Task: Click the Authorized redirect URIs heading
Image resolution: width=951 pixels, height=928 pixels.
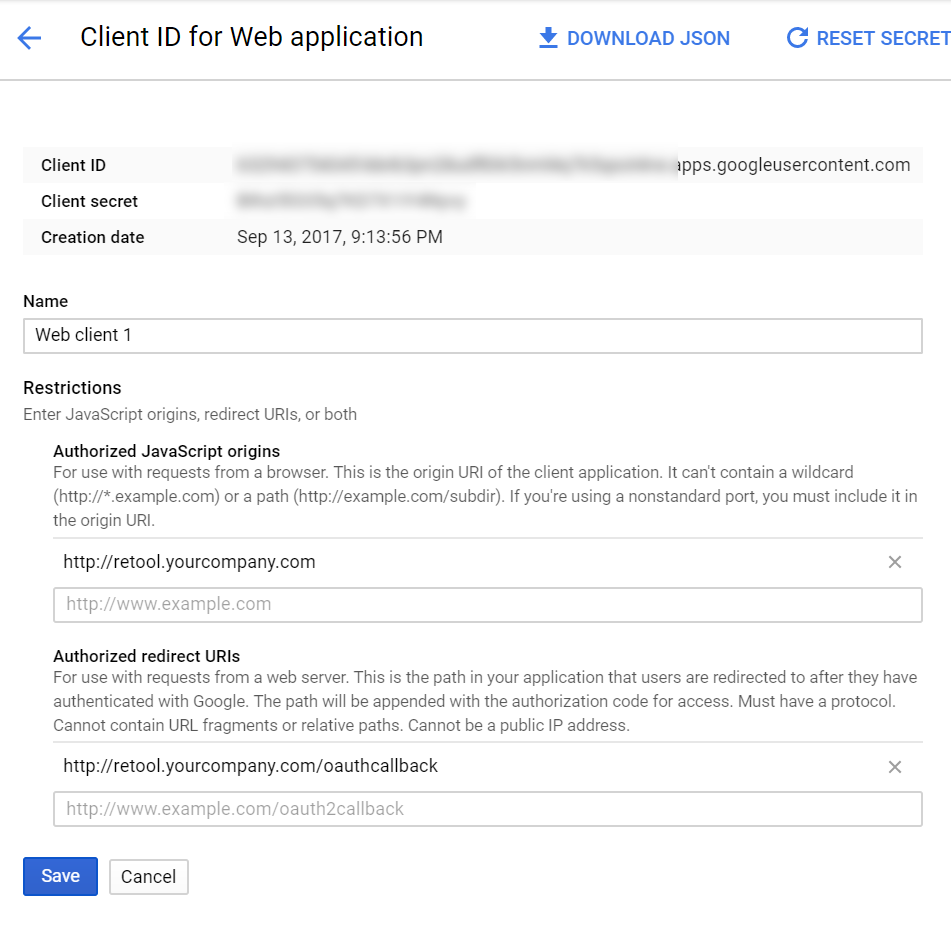Action: (x=146, y=656)
